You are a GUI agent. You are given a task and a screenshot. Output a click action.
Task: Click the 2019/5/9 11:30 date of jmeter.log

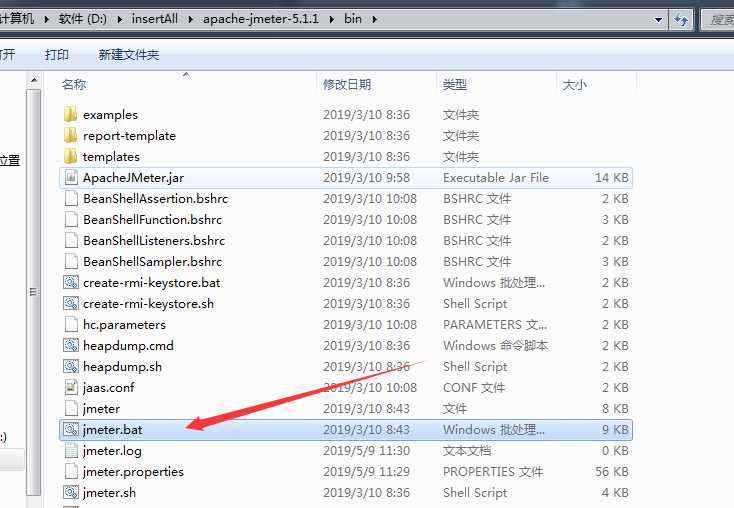pyautogui.click(x=367, y=451)
